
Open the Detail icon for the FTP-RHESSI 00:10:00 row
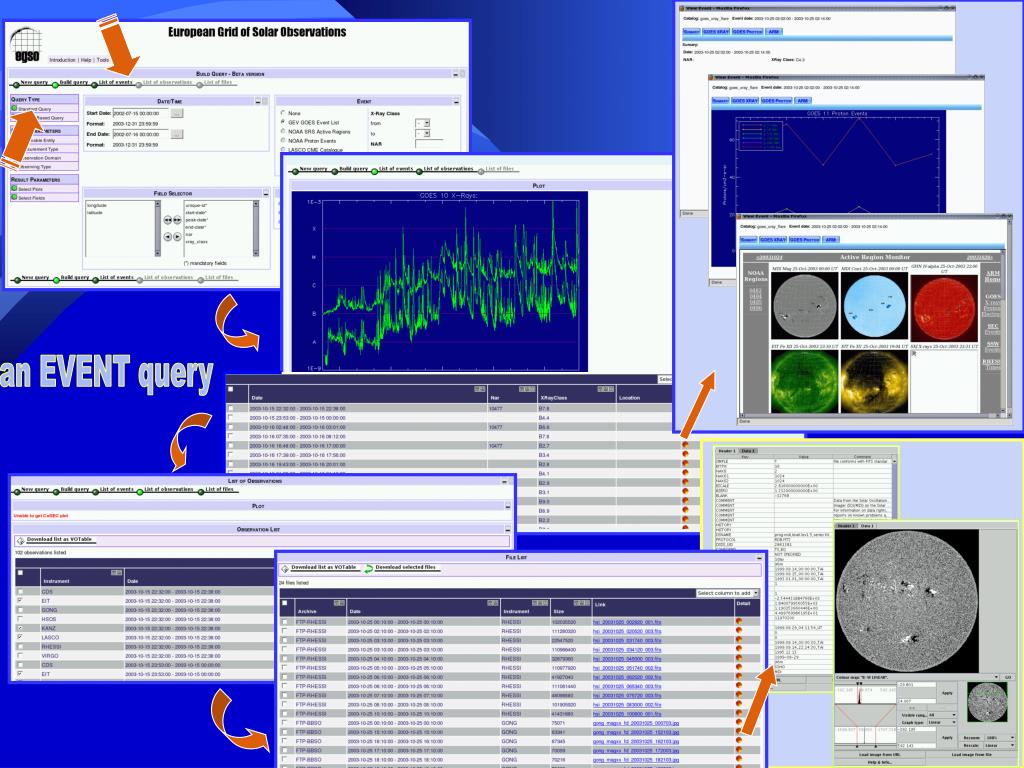click(x=739, y=622)
